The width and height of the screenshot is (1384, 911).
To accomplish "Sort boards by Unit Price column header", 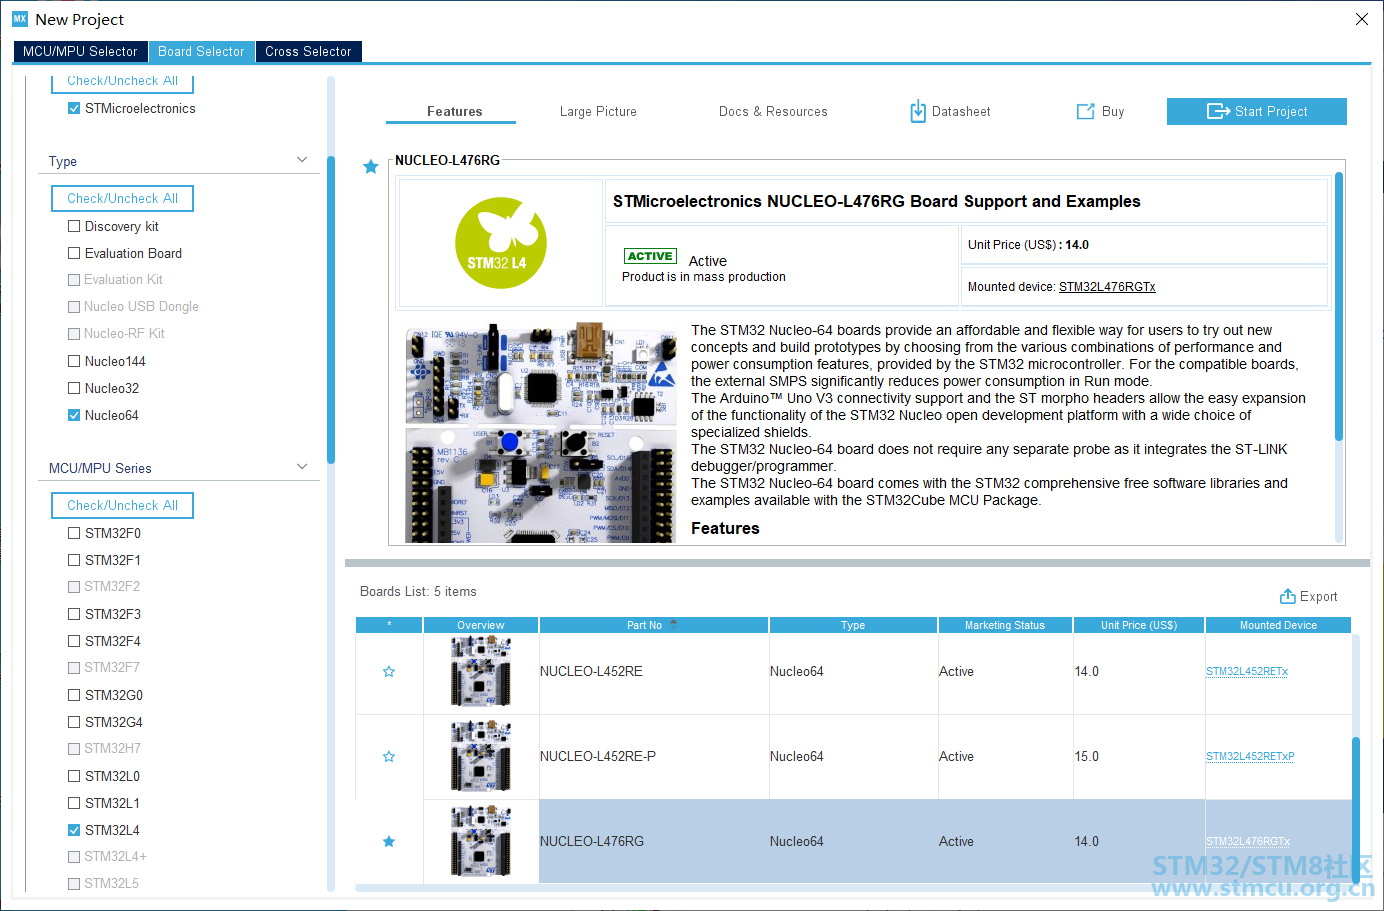I will (x=1139, y=625).
